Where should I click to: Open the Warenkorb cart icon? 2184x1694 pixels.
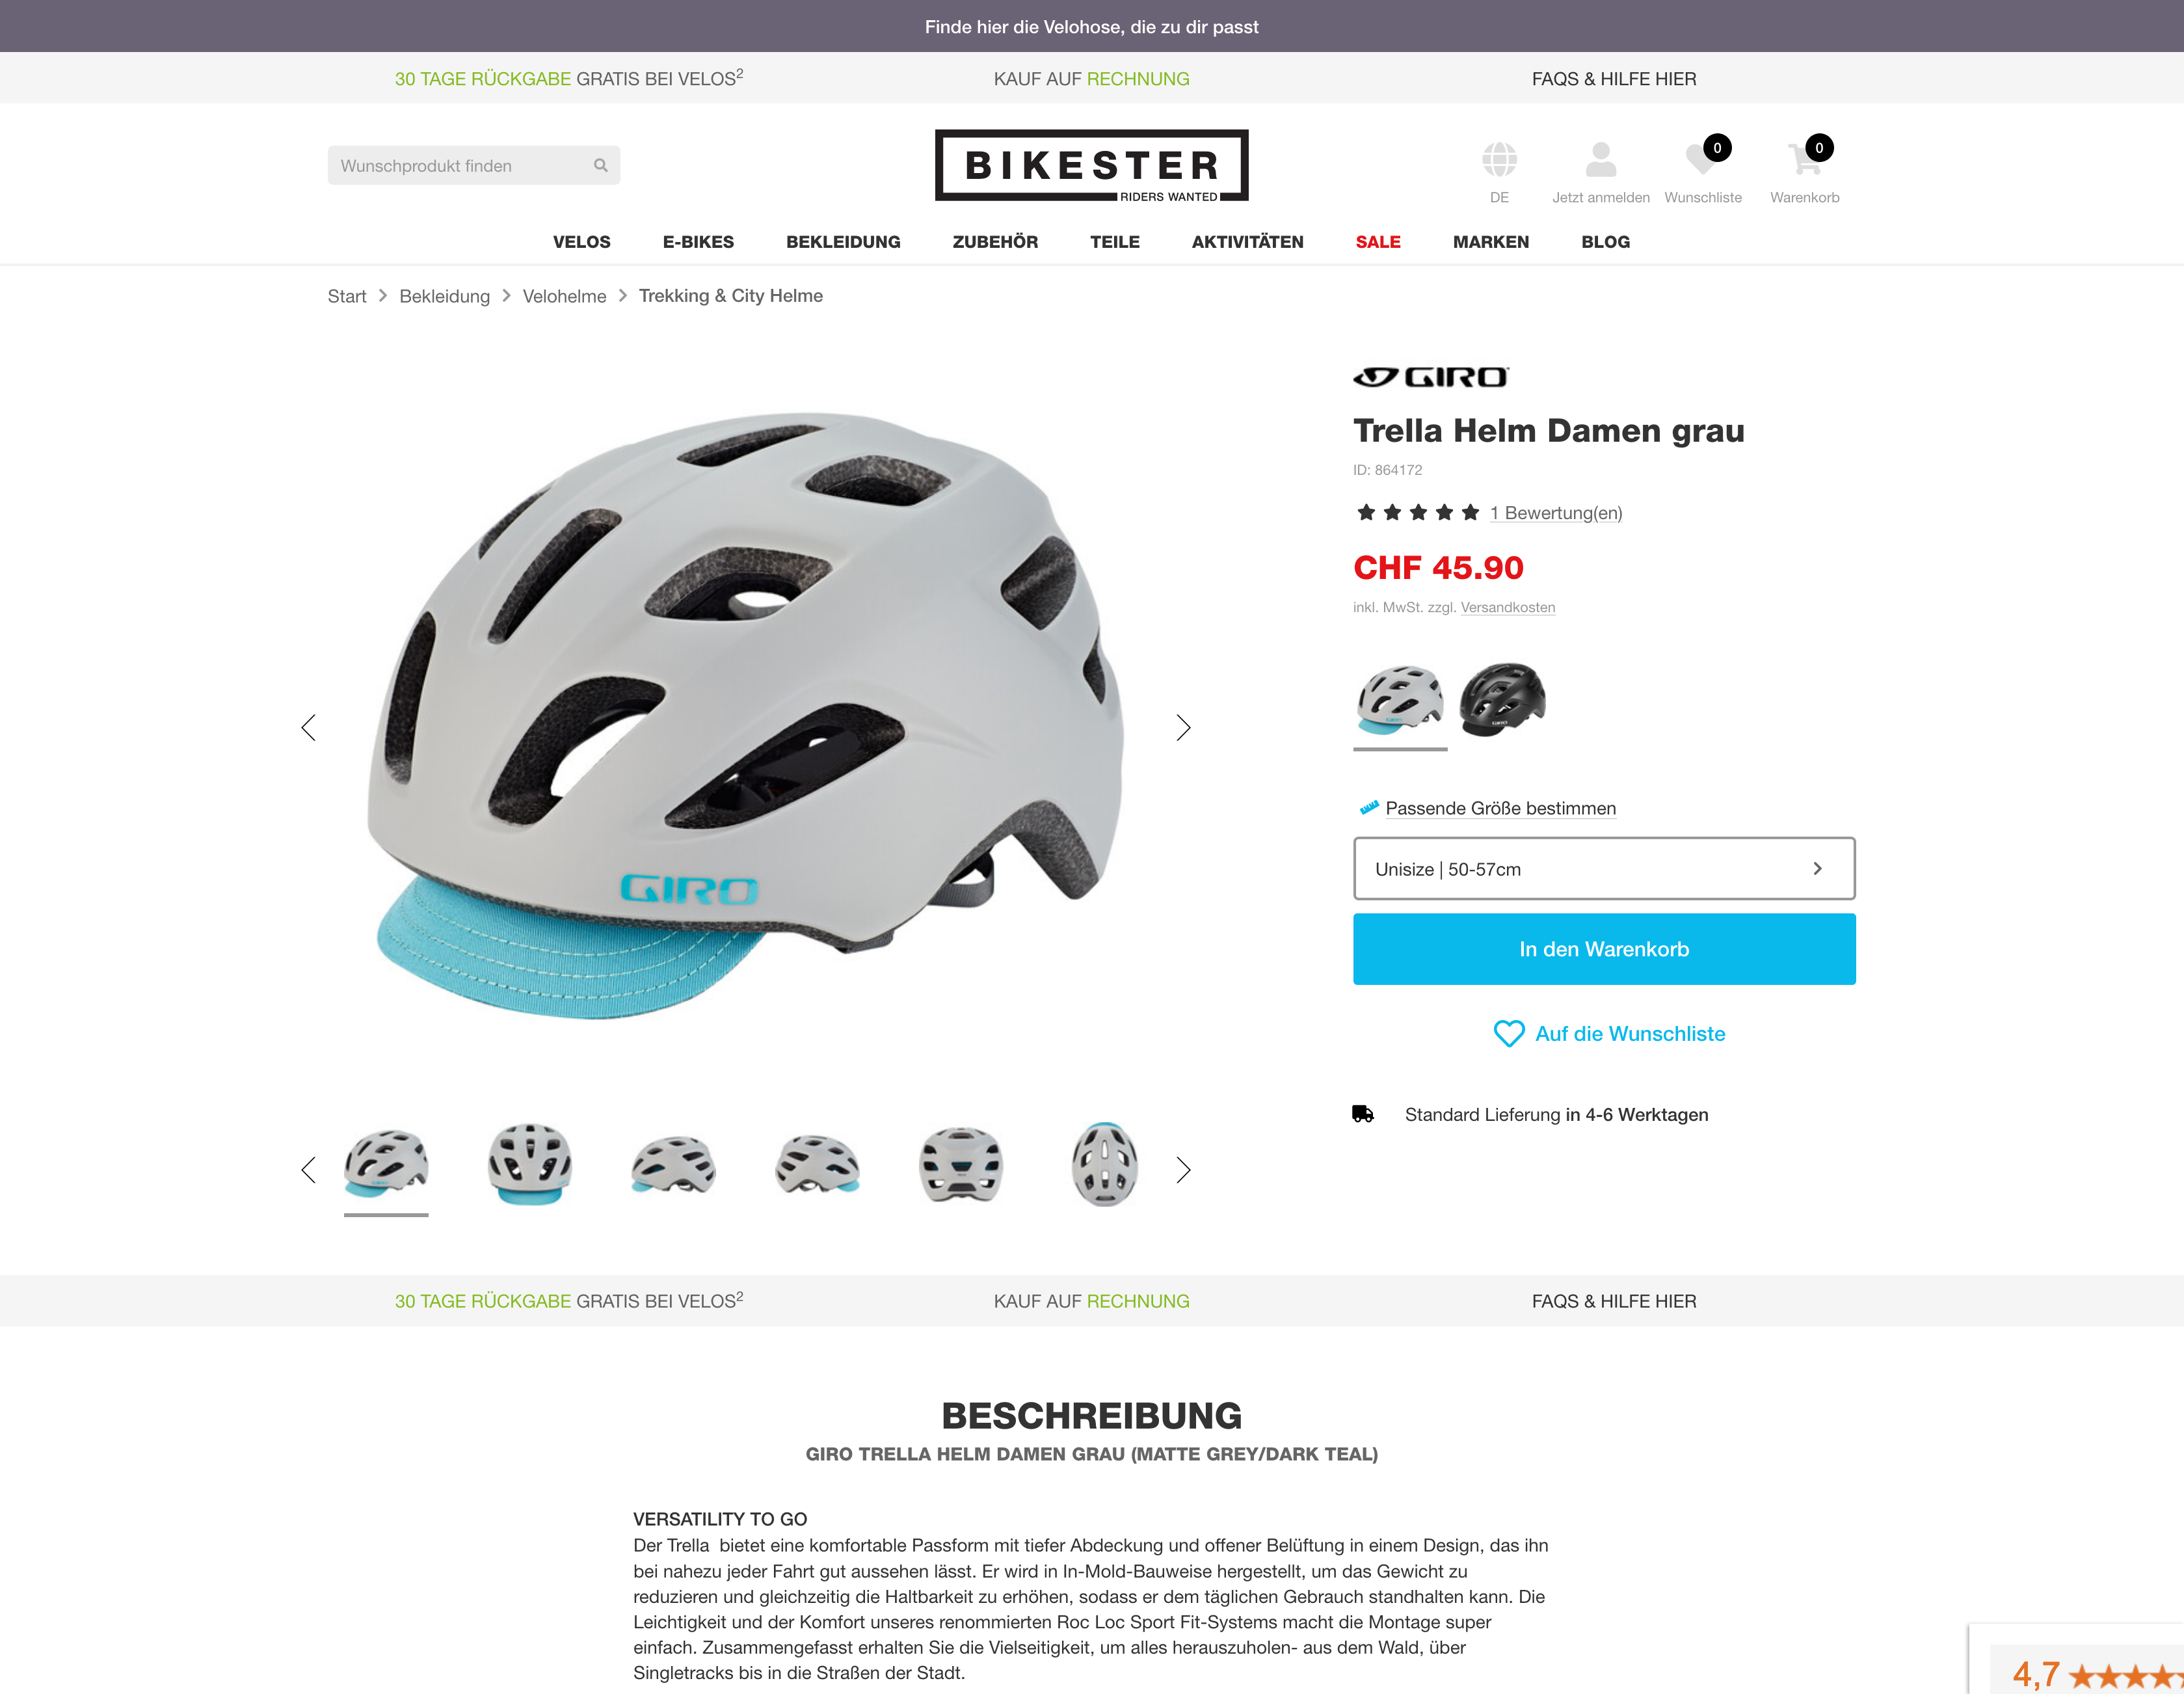point(1804,159)
